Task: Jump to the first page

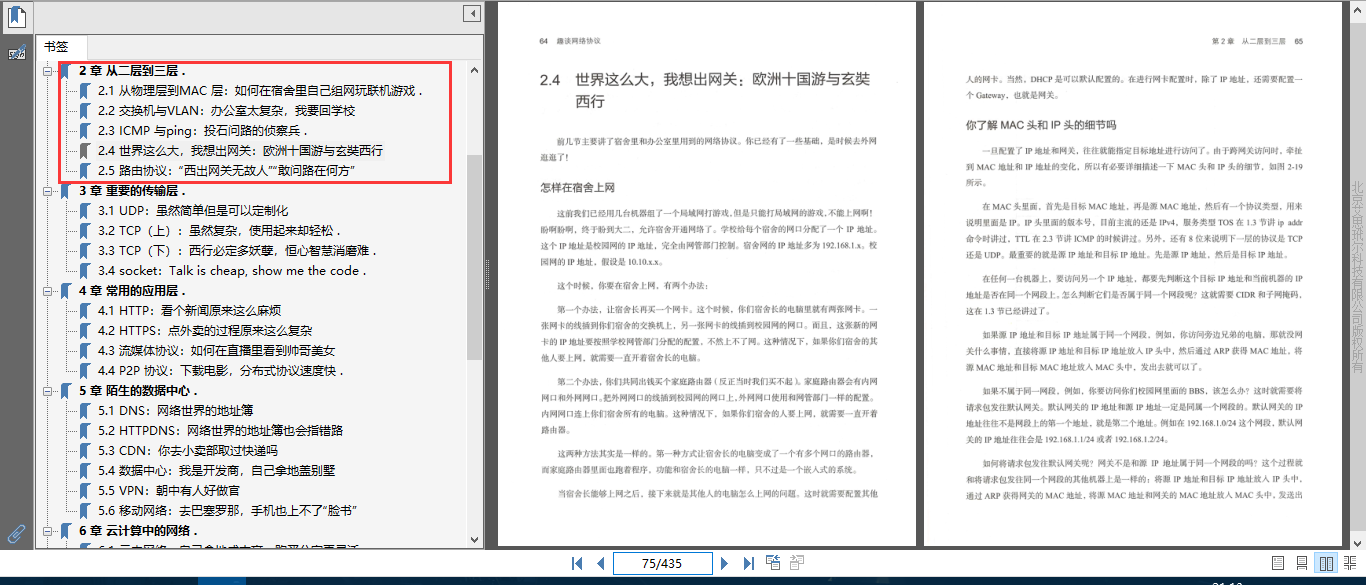Action: pos(577,563)
